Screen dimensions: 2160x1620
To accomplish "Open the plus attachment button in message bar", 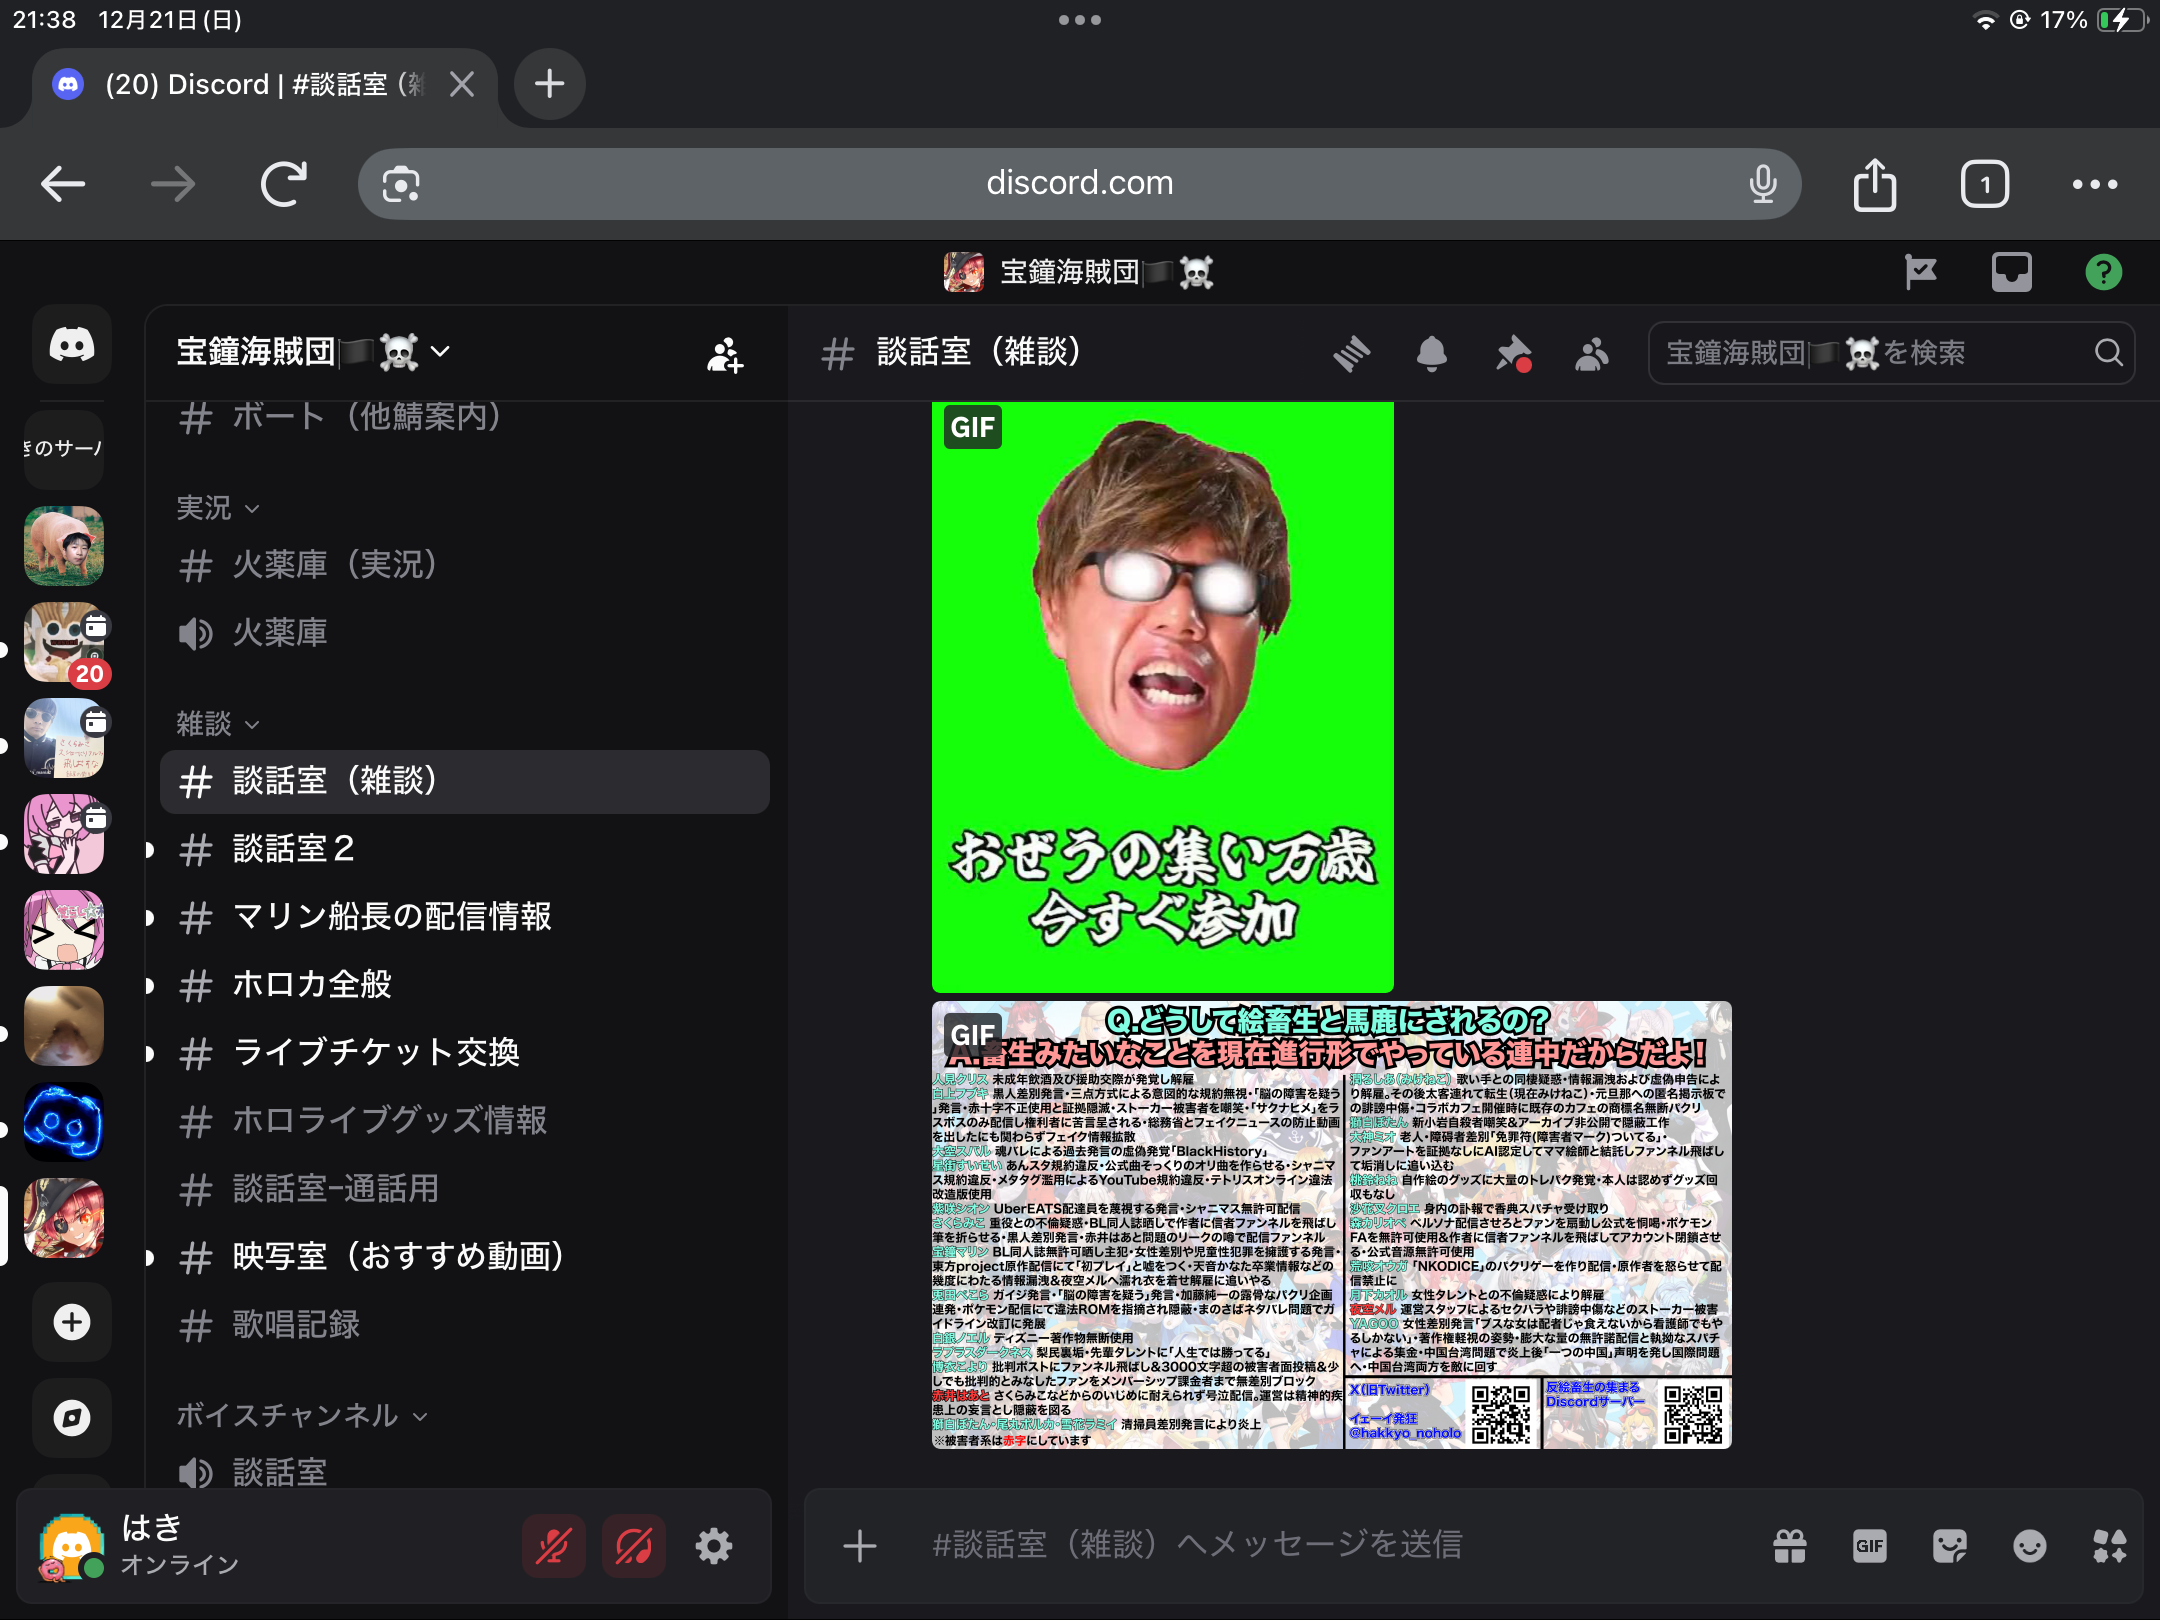I will click(859, 1546).
